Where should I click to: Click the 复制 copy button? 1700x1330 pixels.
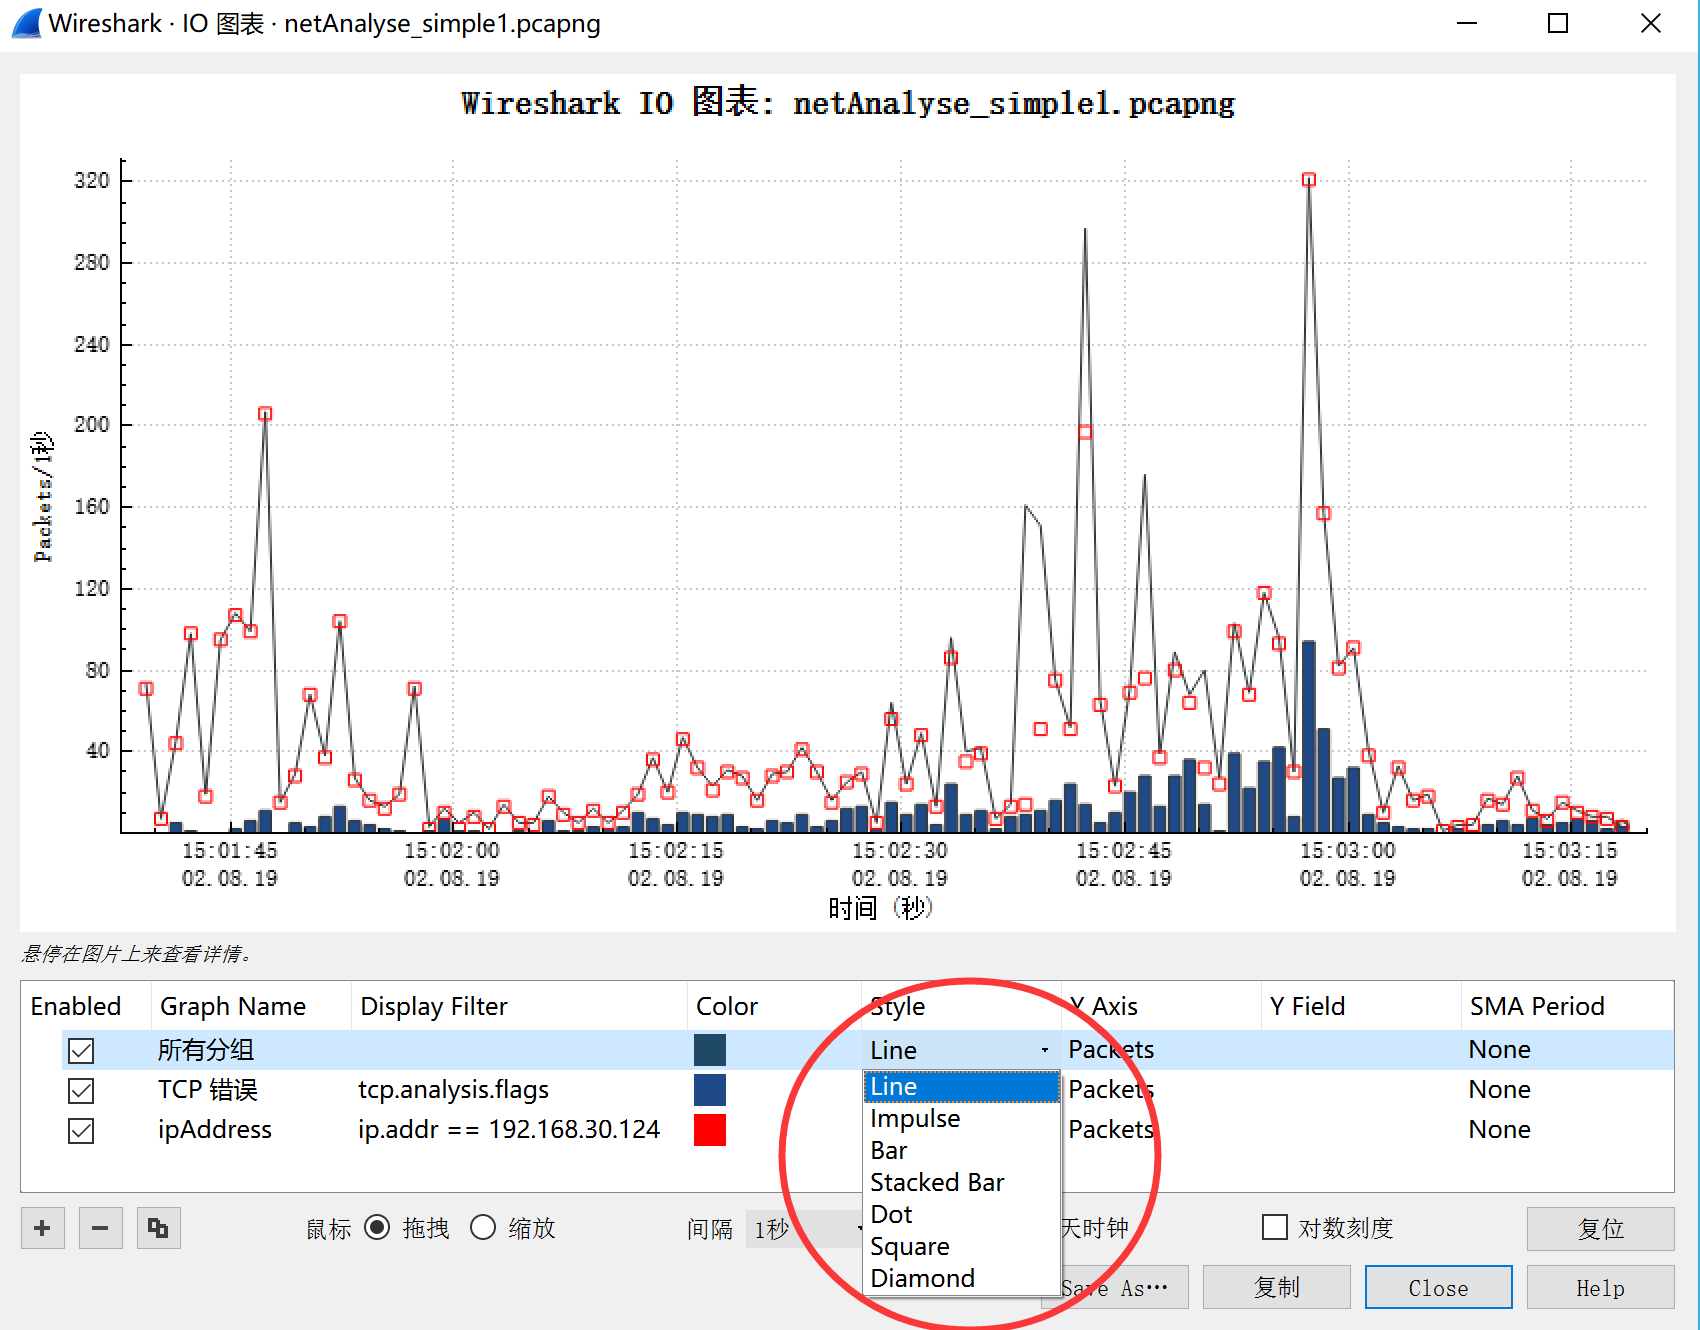pyautogui.click(x=1276, y=1287)
